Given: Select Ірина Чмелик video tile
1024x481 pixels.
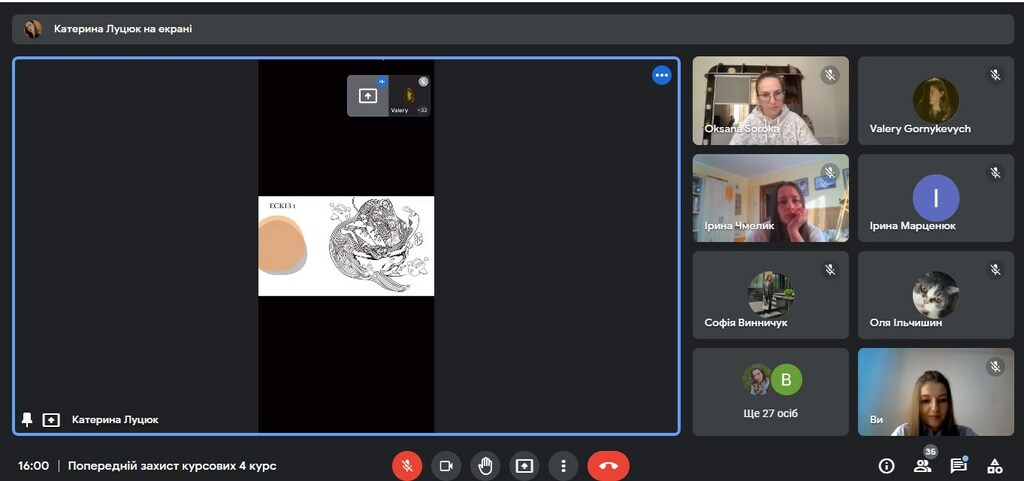Looking at the screenshot, I should coord(771,198).
